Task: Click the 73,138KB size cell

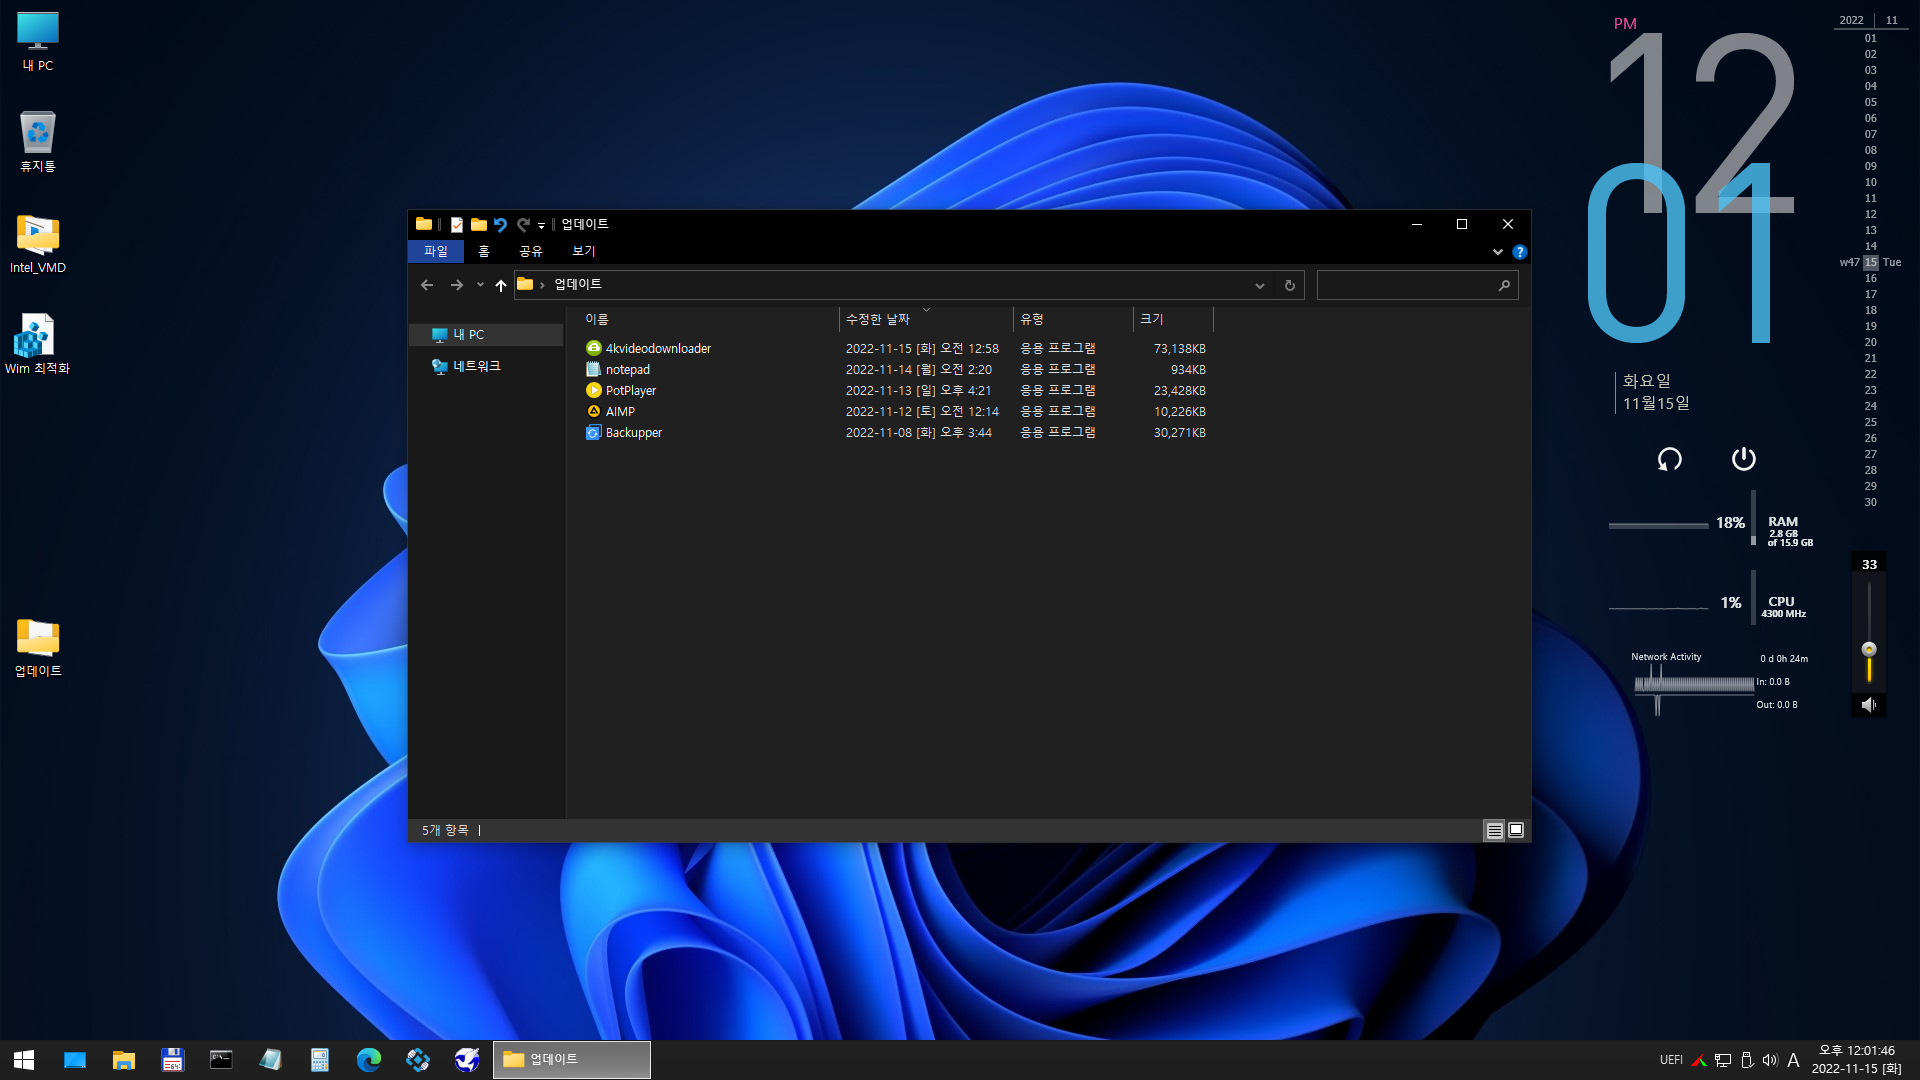Action: pyautogui.click(x=1179, y=349)
